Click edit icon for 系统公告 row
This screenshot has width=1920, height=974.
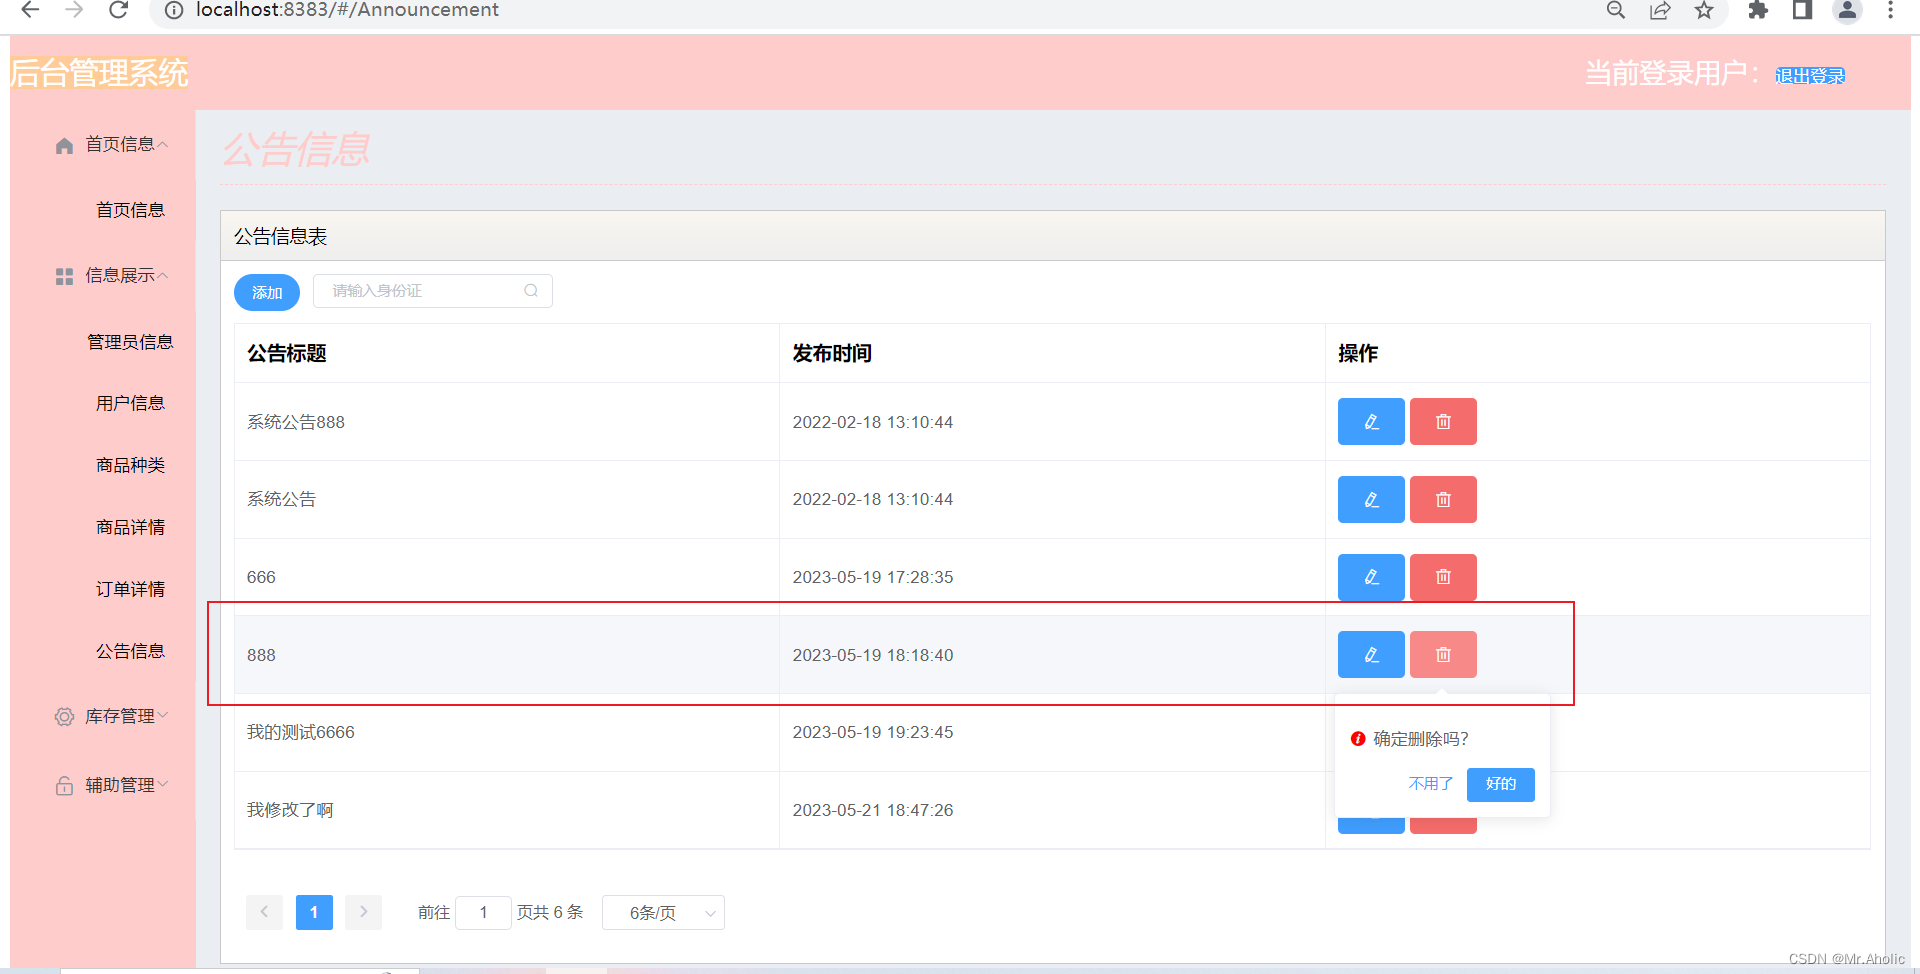coord(1371,499)
